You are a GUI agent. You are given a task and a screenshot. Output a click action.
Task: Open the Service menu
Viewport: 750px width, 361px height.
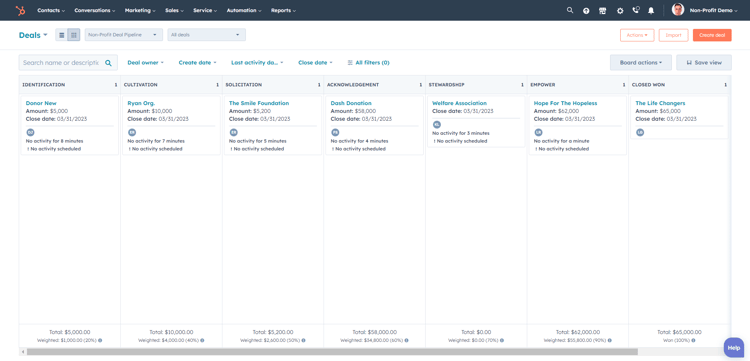coord(205,10)
